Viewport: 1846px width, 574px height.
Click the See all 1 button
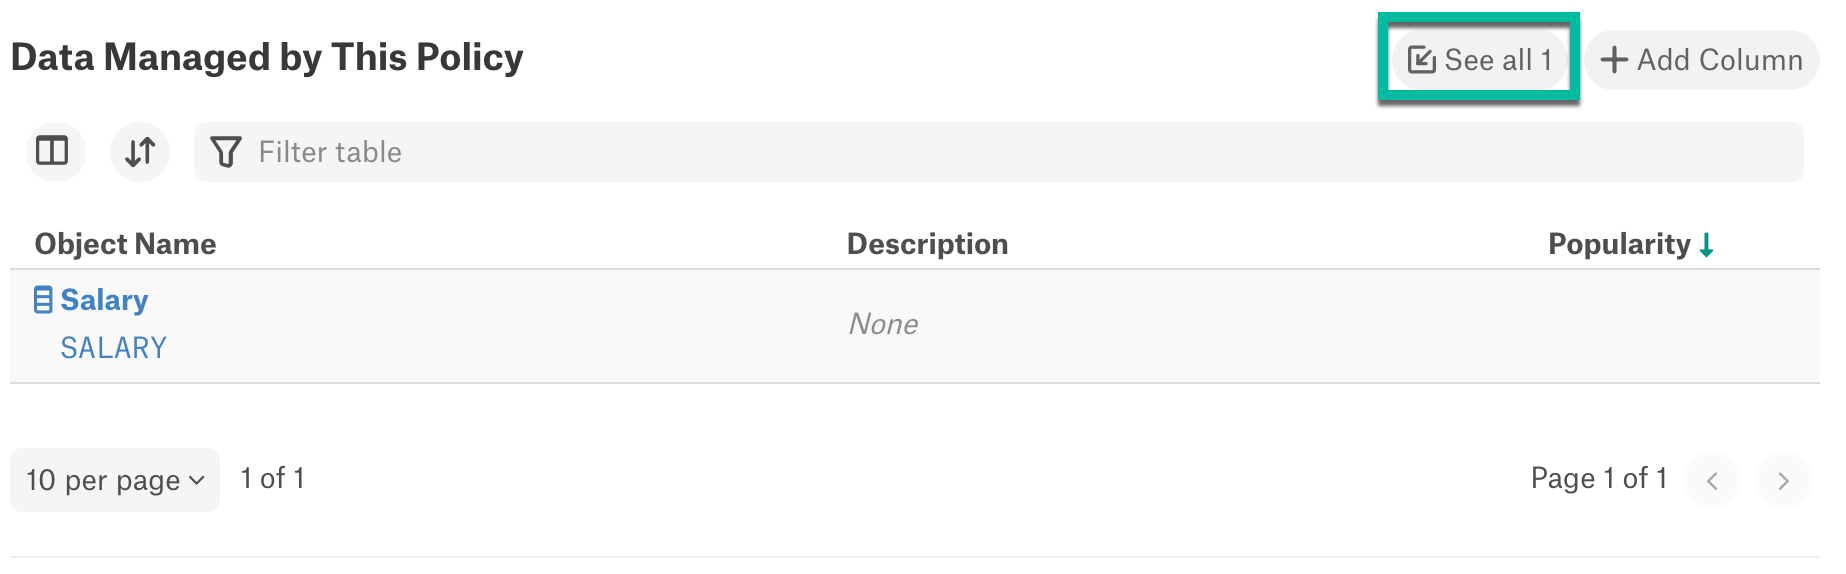point(1479,60)
